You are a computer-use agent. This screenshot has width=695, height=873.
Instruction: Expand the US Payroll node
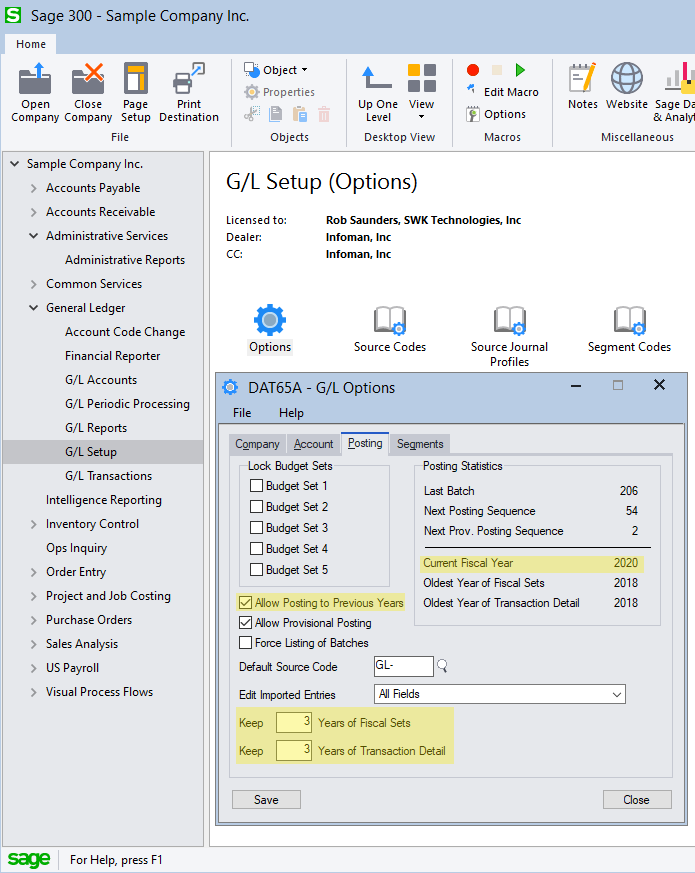tap(33, 668)
